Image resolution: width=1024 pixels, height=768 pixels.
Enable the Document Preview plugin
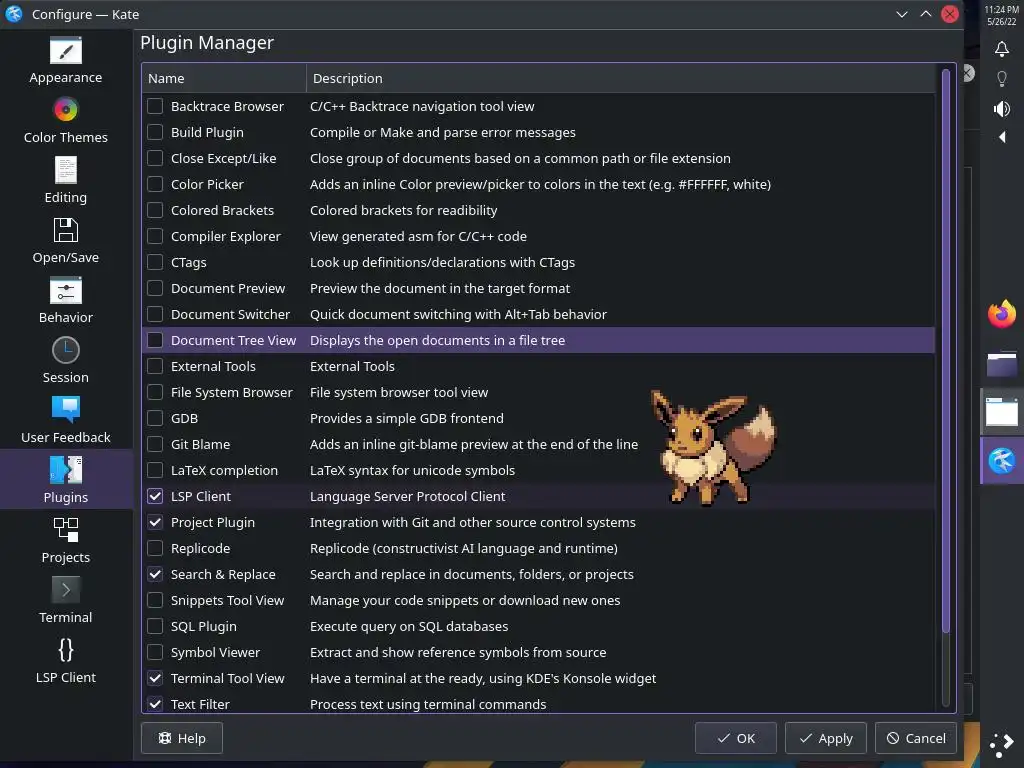coord(155,288)
